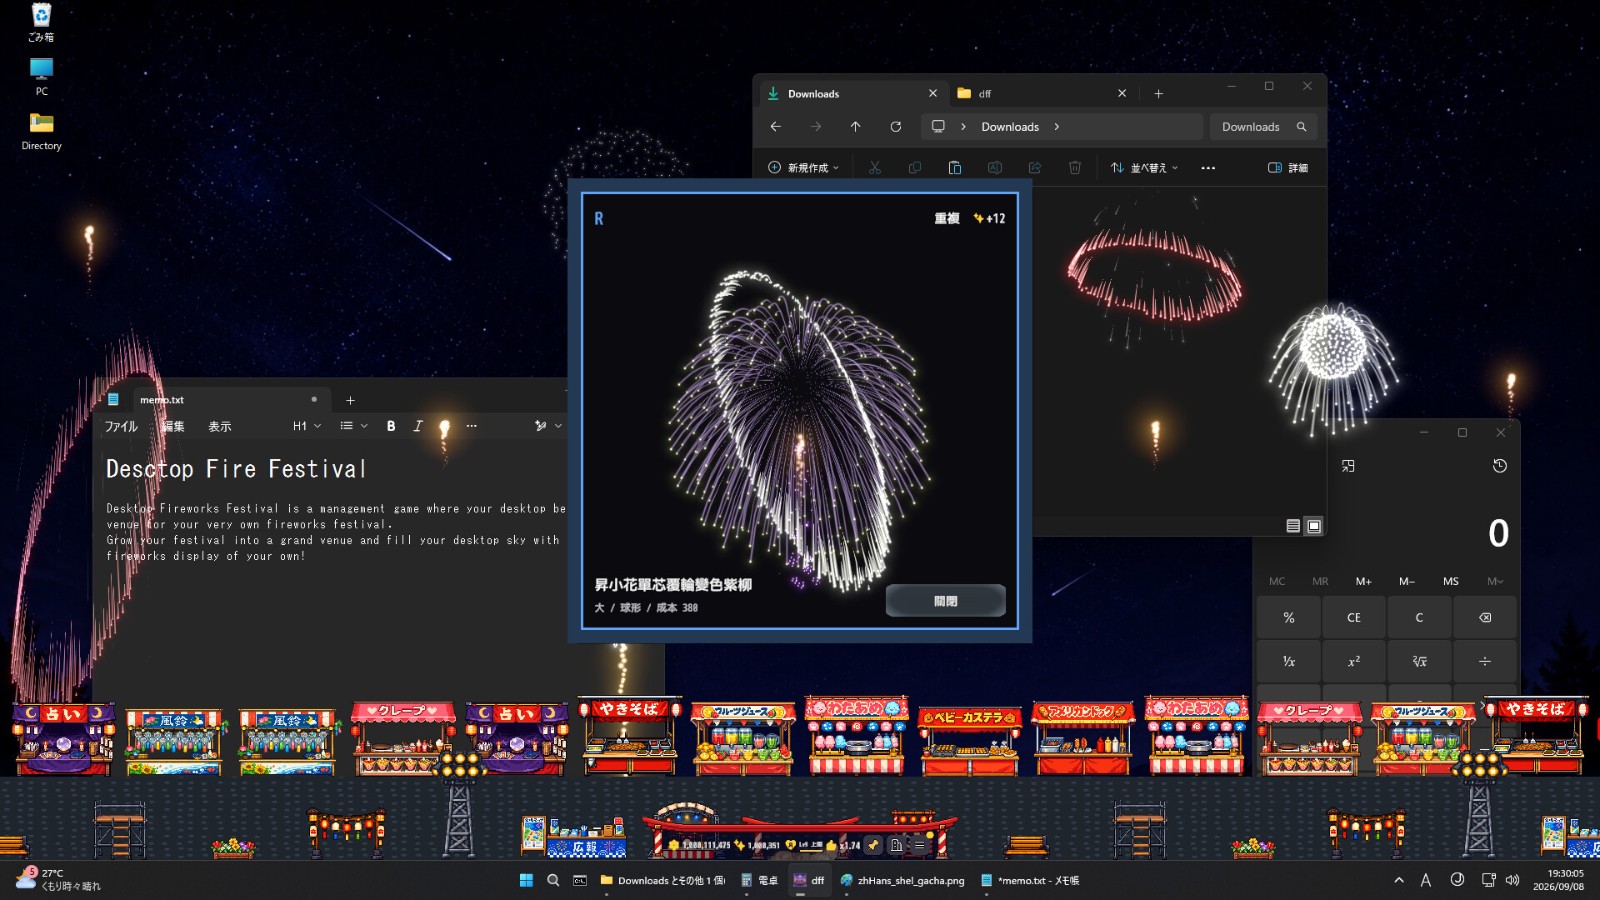Viewport: 1600px width, 900px height.
Task: Click calculator keep-on-top icon
Action: click(1348, 466)
